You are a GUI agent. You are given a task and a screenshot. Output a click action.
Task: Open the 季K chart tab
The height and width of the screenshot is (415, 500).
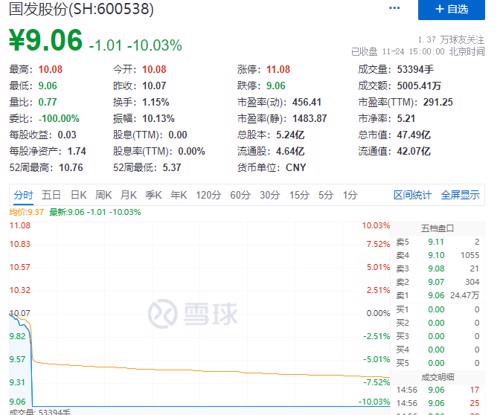pyautogui.click(x=154, y=195)
